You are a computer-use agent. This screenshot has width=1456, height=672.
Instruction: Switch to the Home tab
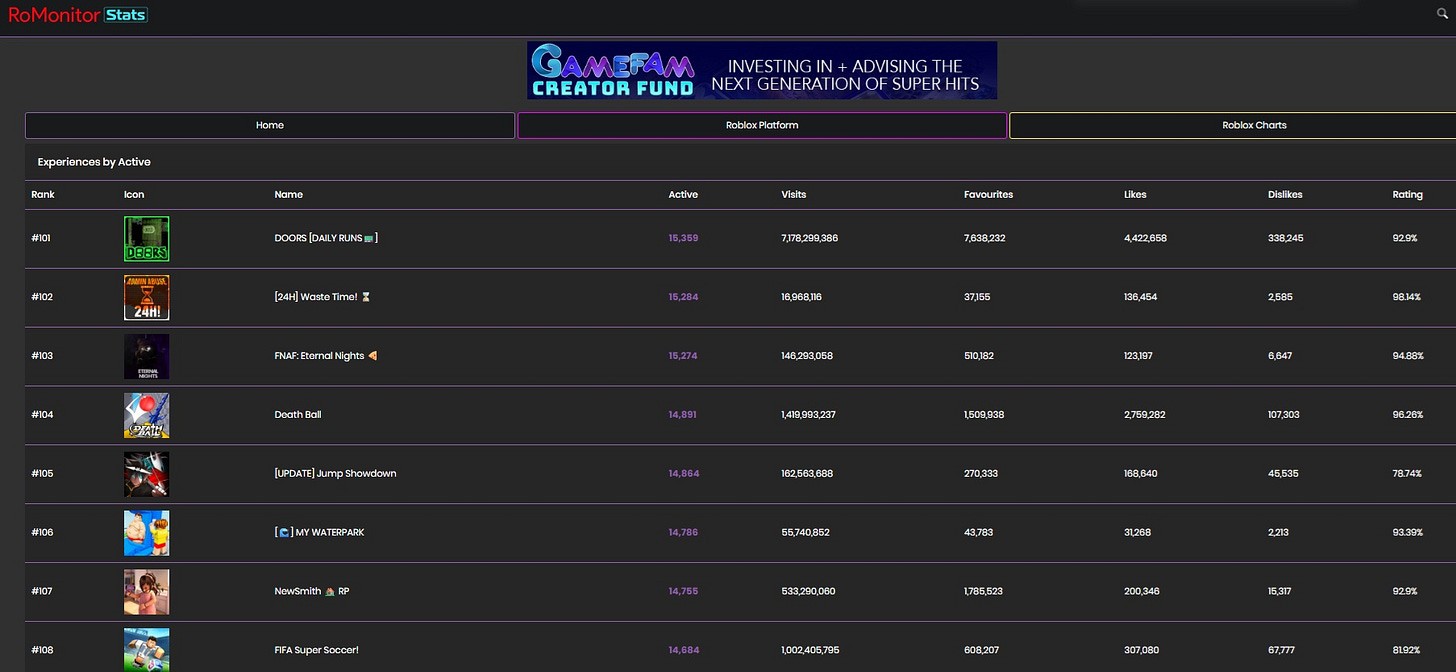(270, 125)
